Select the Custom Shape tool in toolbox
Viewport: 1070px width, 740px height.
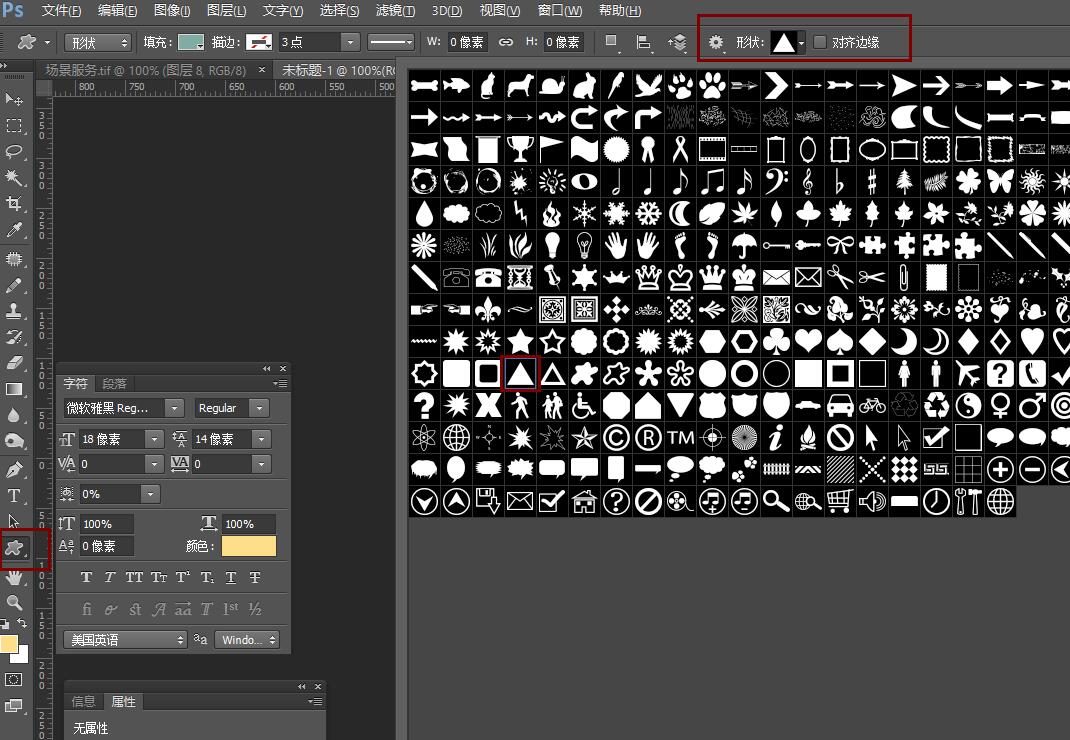pos(14,547)
